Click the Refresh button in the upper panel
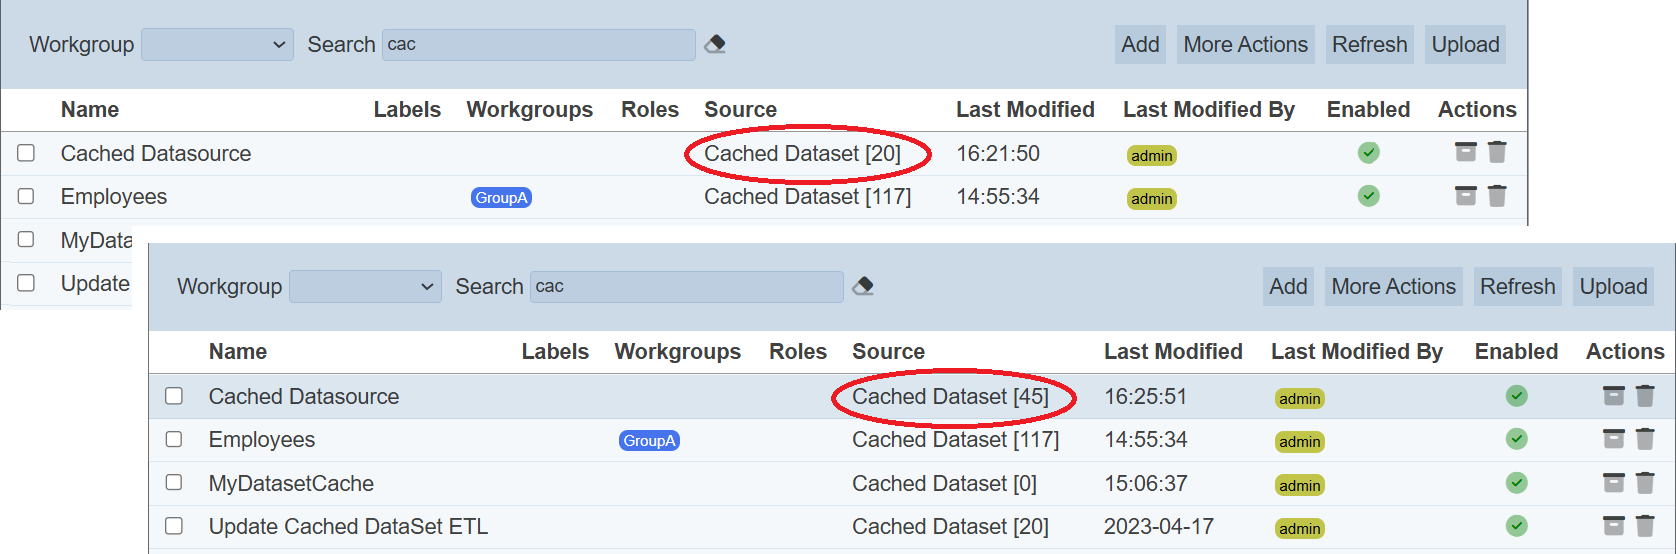Viewport: 1676px width, 554px height. 1369,45
